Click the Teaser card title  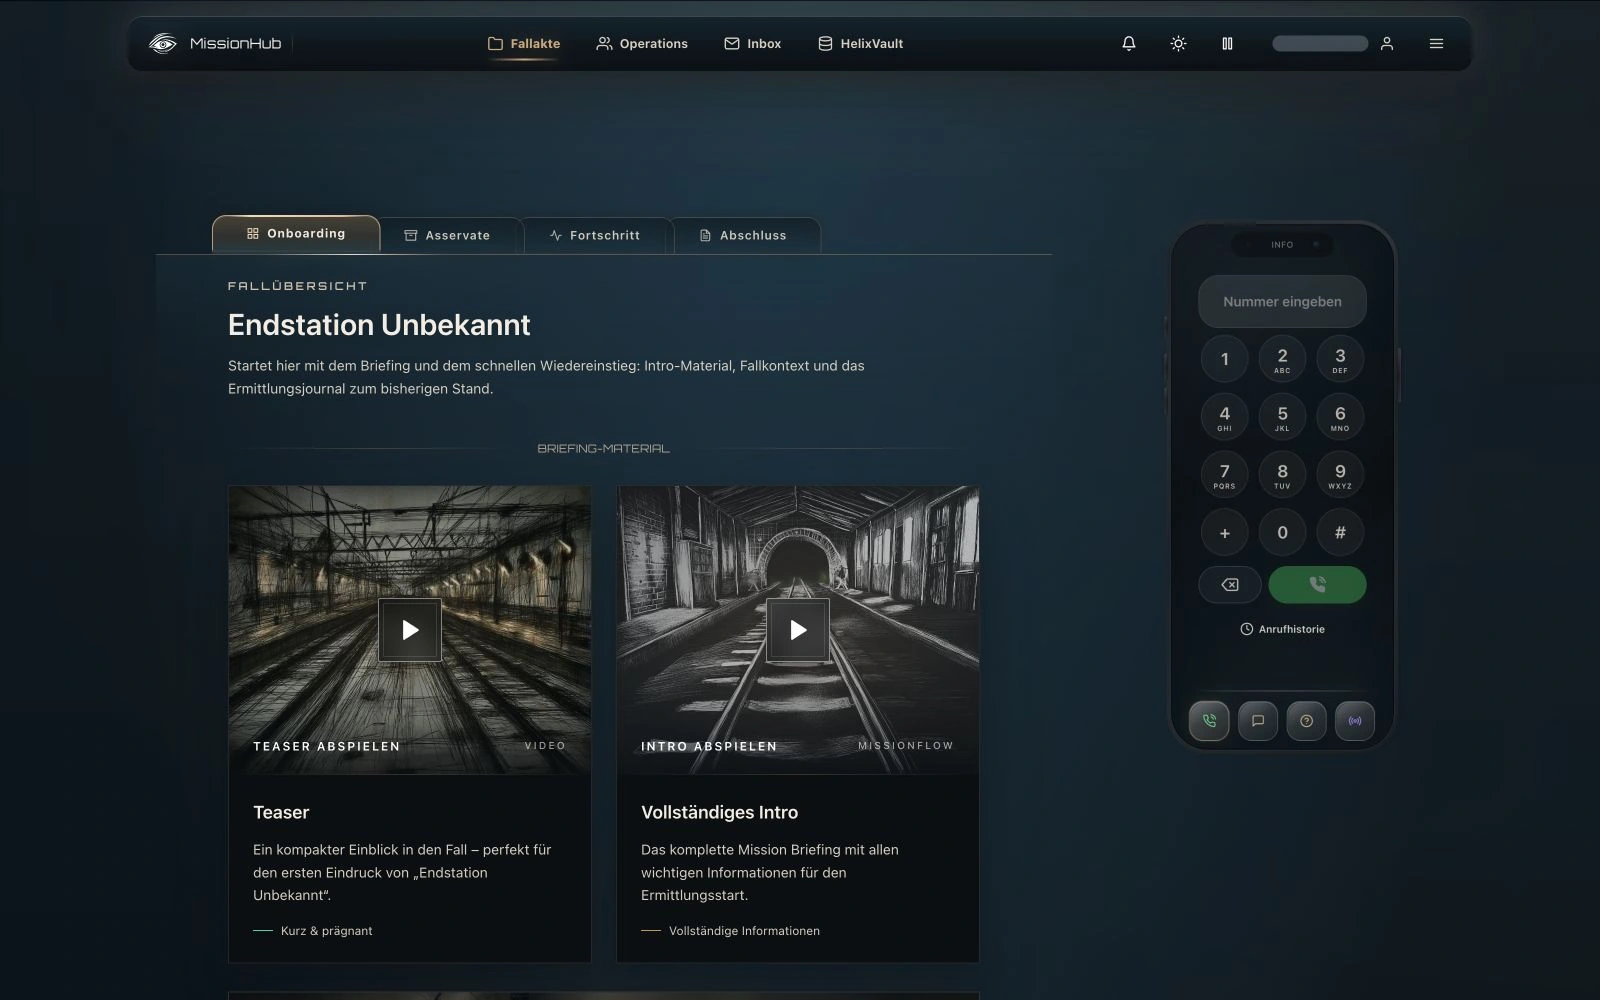pos(281,812)
